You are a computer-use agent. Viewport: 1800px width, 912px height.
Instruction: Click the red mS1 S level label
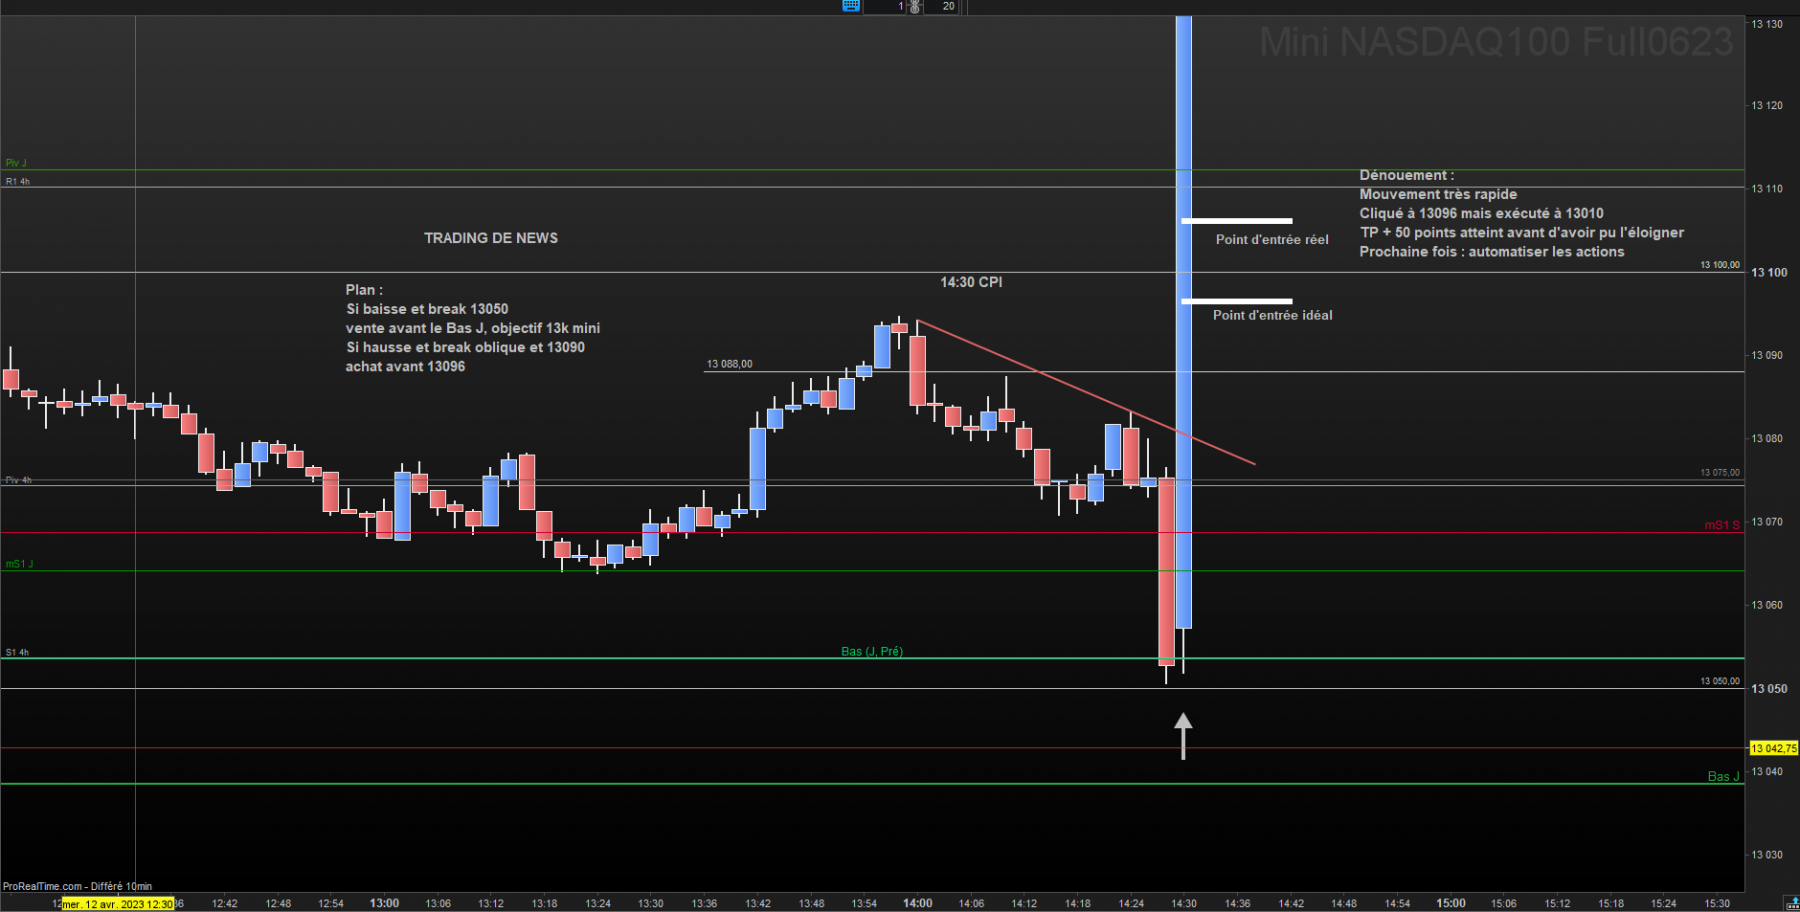coord(1722,525)
